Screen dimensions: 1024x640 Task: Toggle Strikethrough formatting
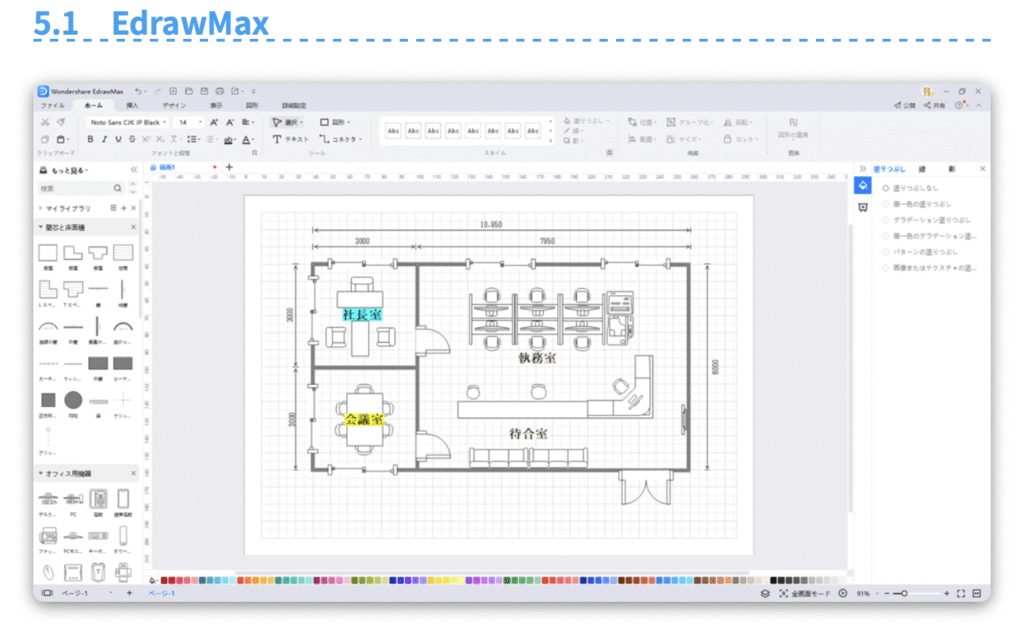132,139
